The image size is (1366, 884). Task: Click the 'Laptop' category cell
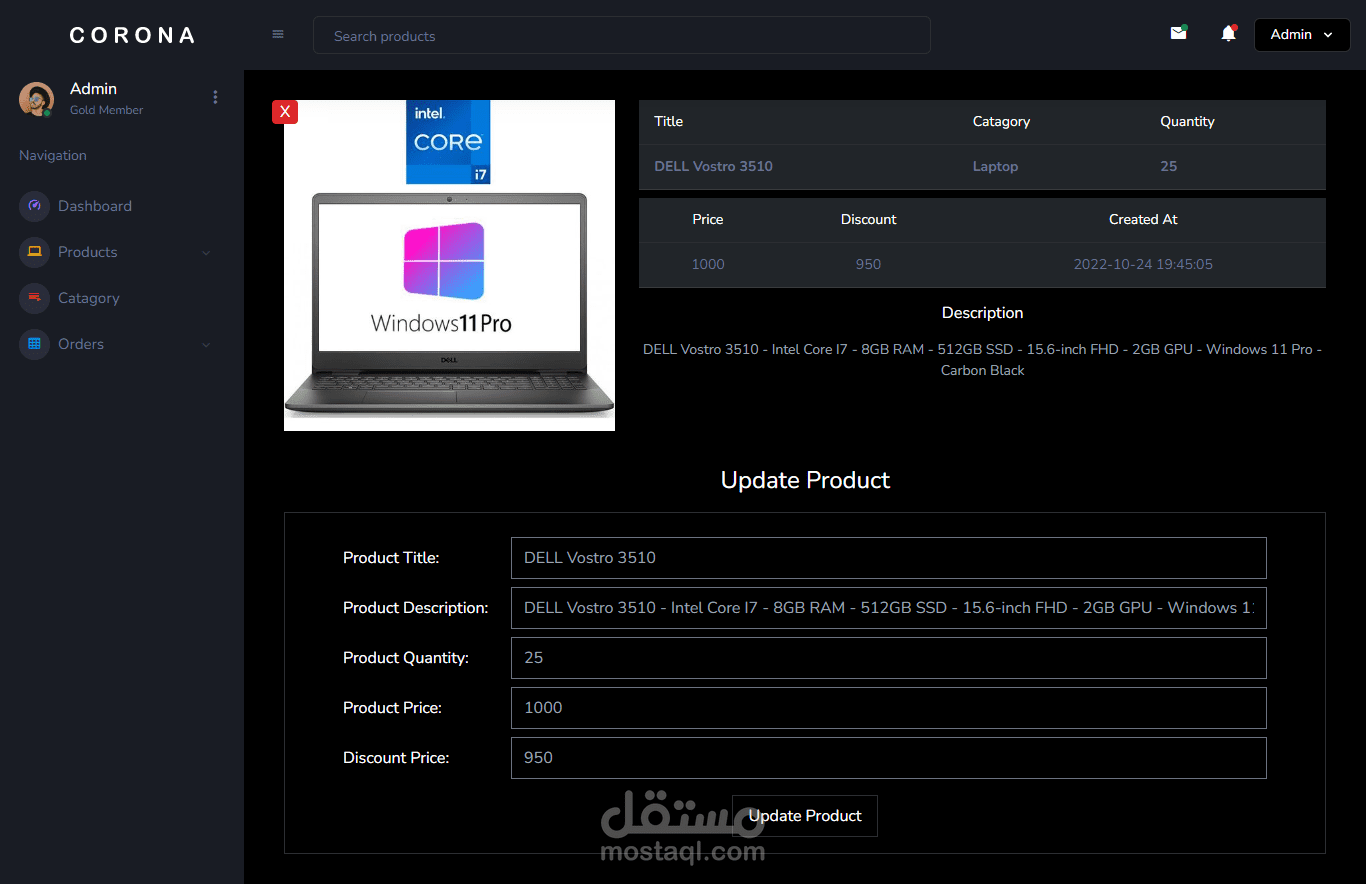click(995, 167)
